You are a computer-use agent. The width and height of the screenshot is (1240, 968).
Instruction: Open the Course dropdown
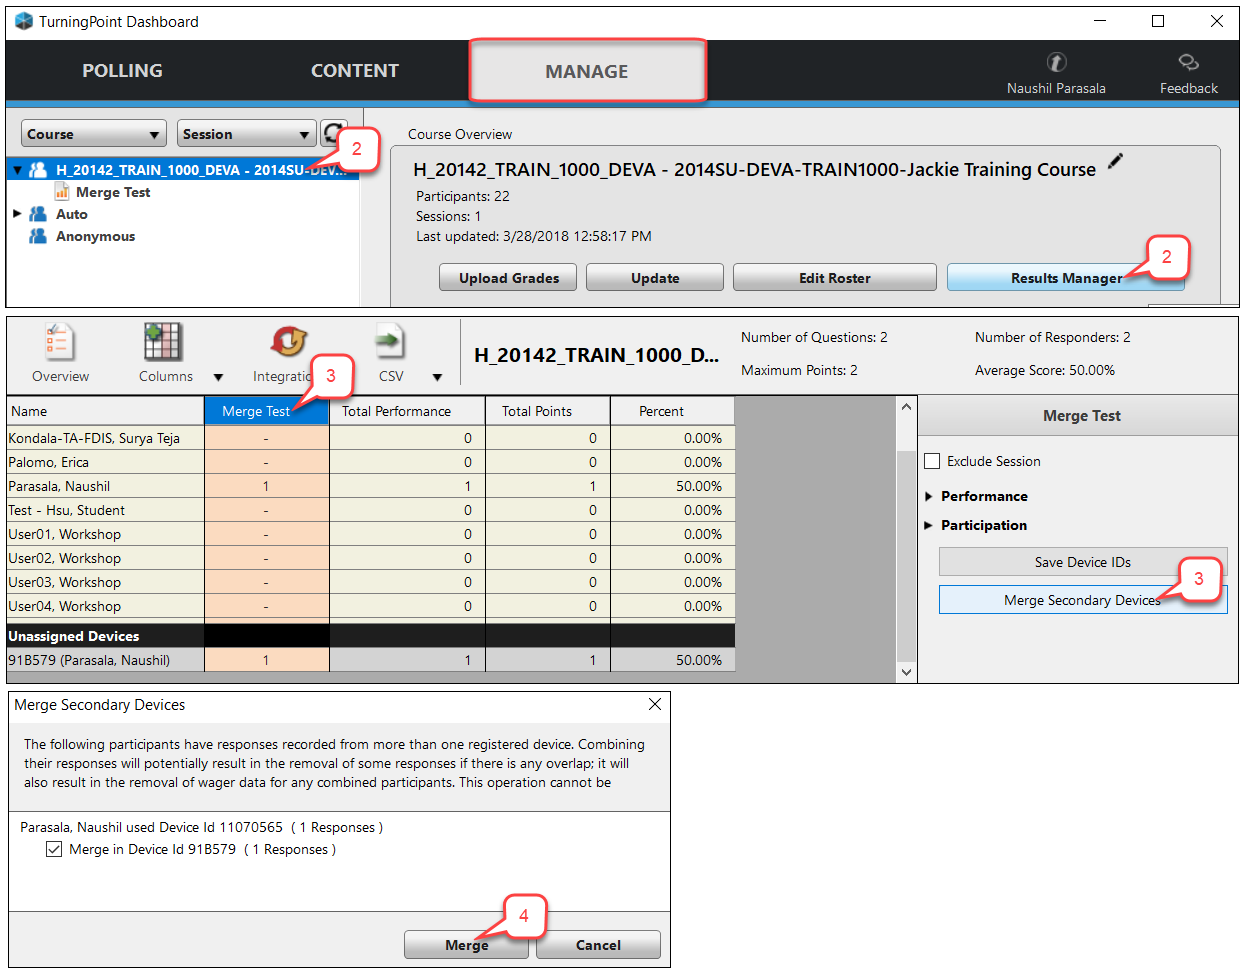pyautogui.click(x=93, y=134)
